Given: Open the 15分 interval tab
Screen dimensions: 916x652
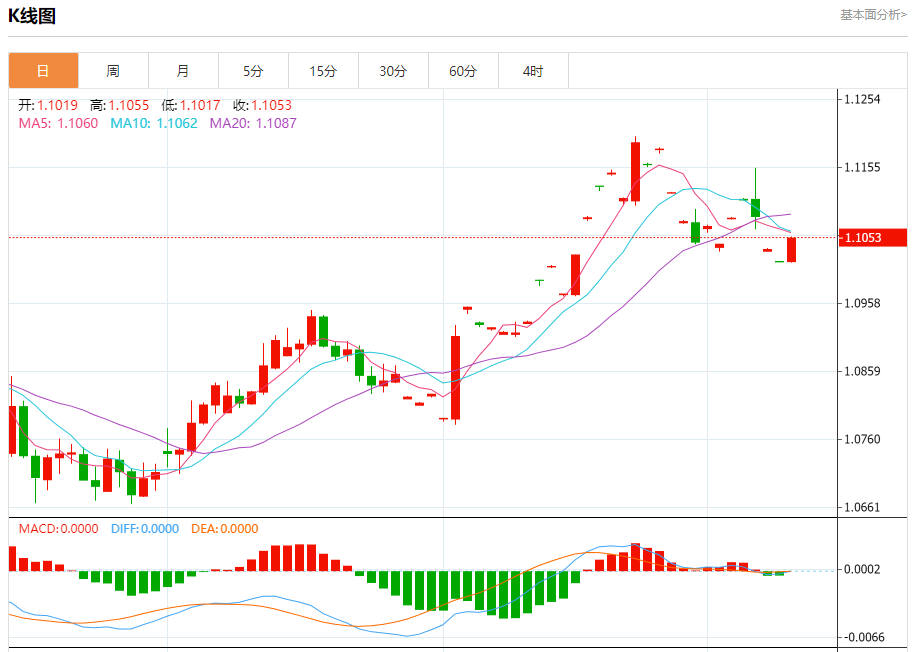Looking at the screenshot, I should pos(323,71).
